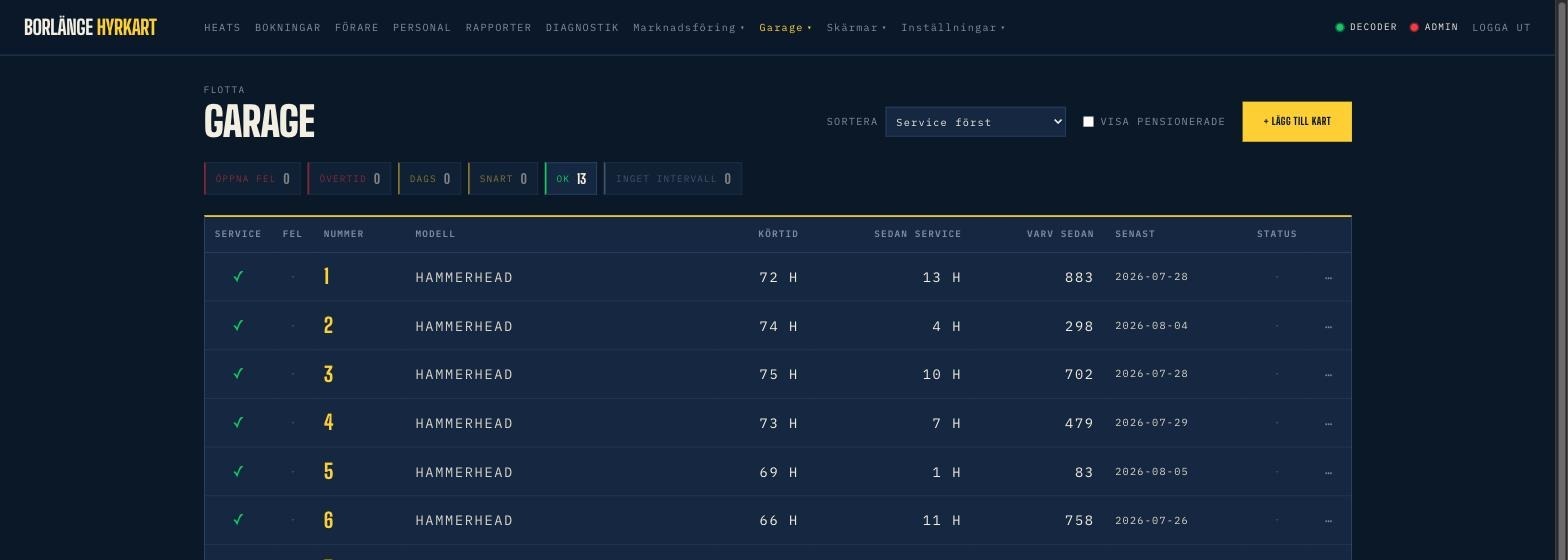Click the date 2026-08-05
The height and width of the screenshot is (560, 1568).
(x=1152, y=472)
